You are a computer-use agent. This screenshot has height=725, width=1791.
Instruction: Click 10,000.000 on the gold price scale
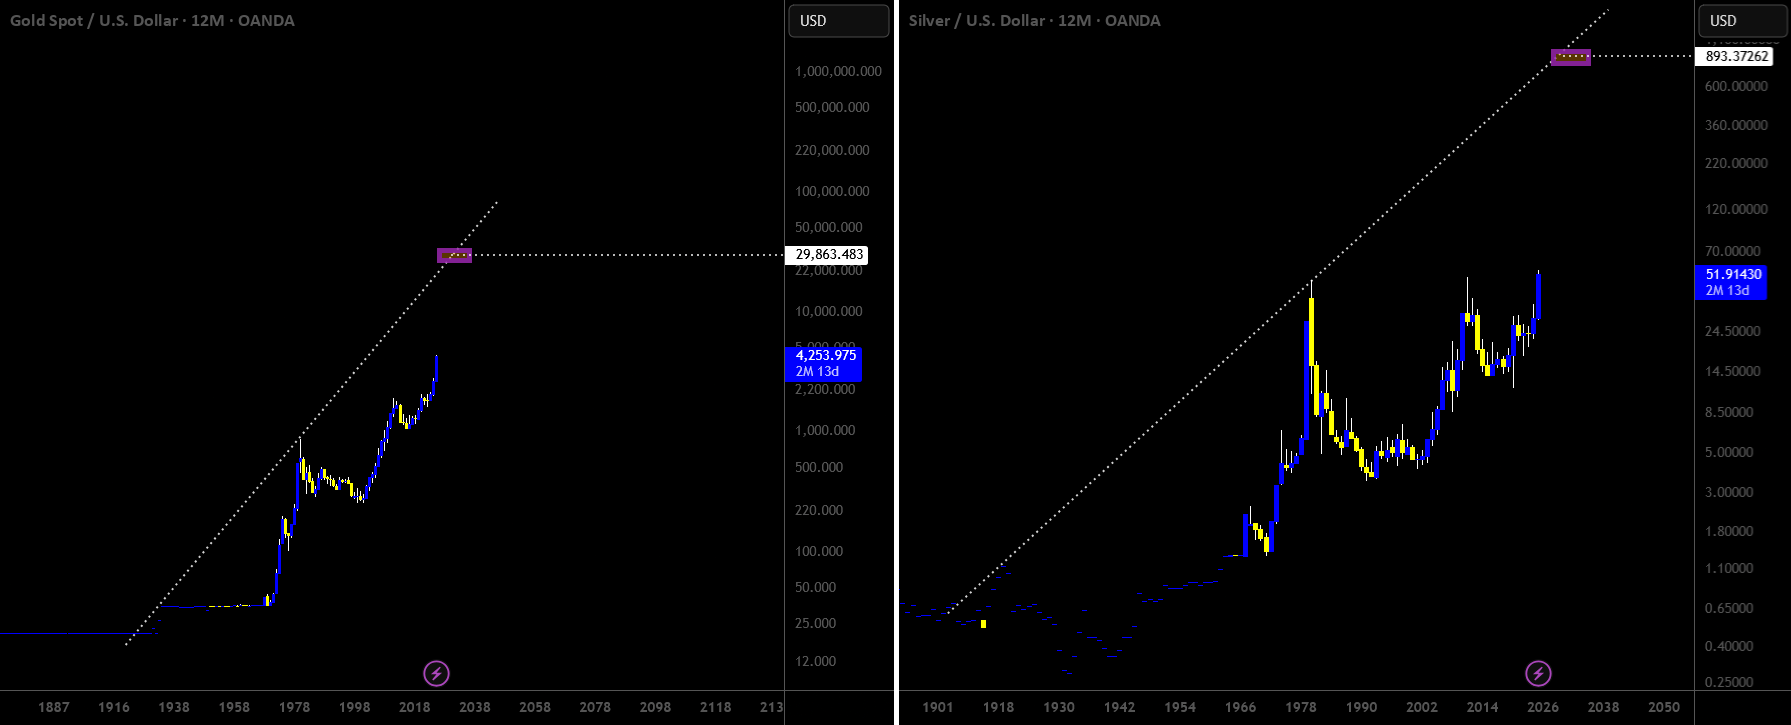point(828,311)
